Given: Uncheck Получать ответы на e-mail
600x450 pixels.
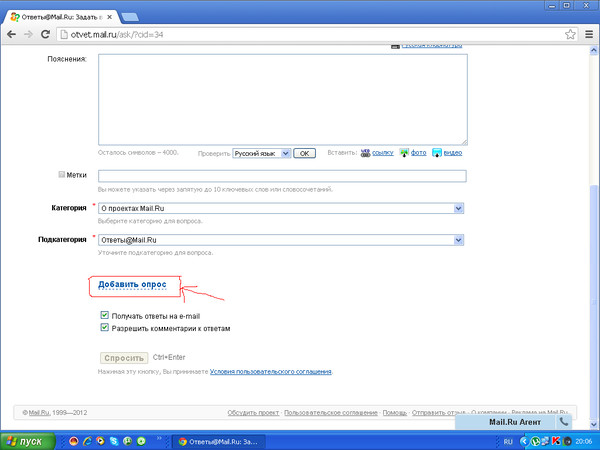Looking at the screenshot, I should point(104,315).
